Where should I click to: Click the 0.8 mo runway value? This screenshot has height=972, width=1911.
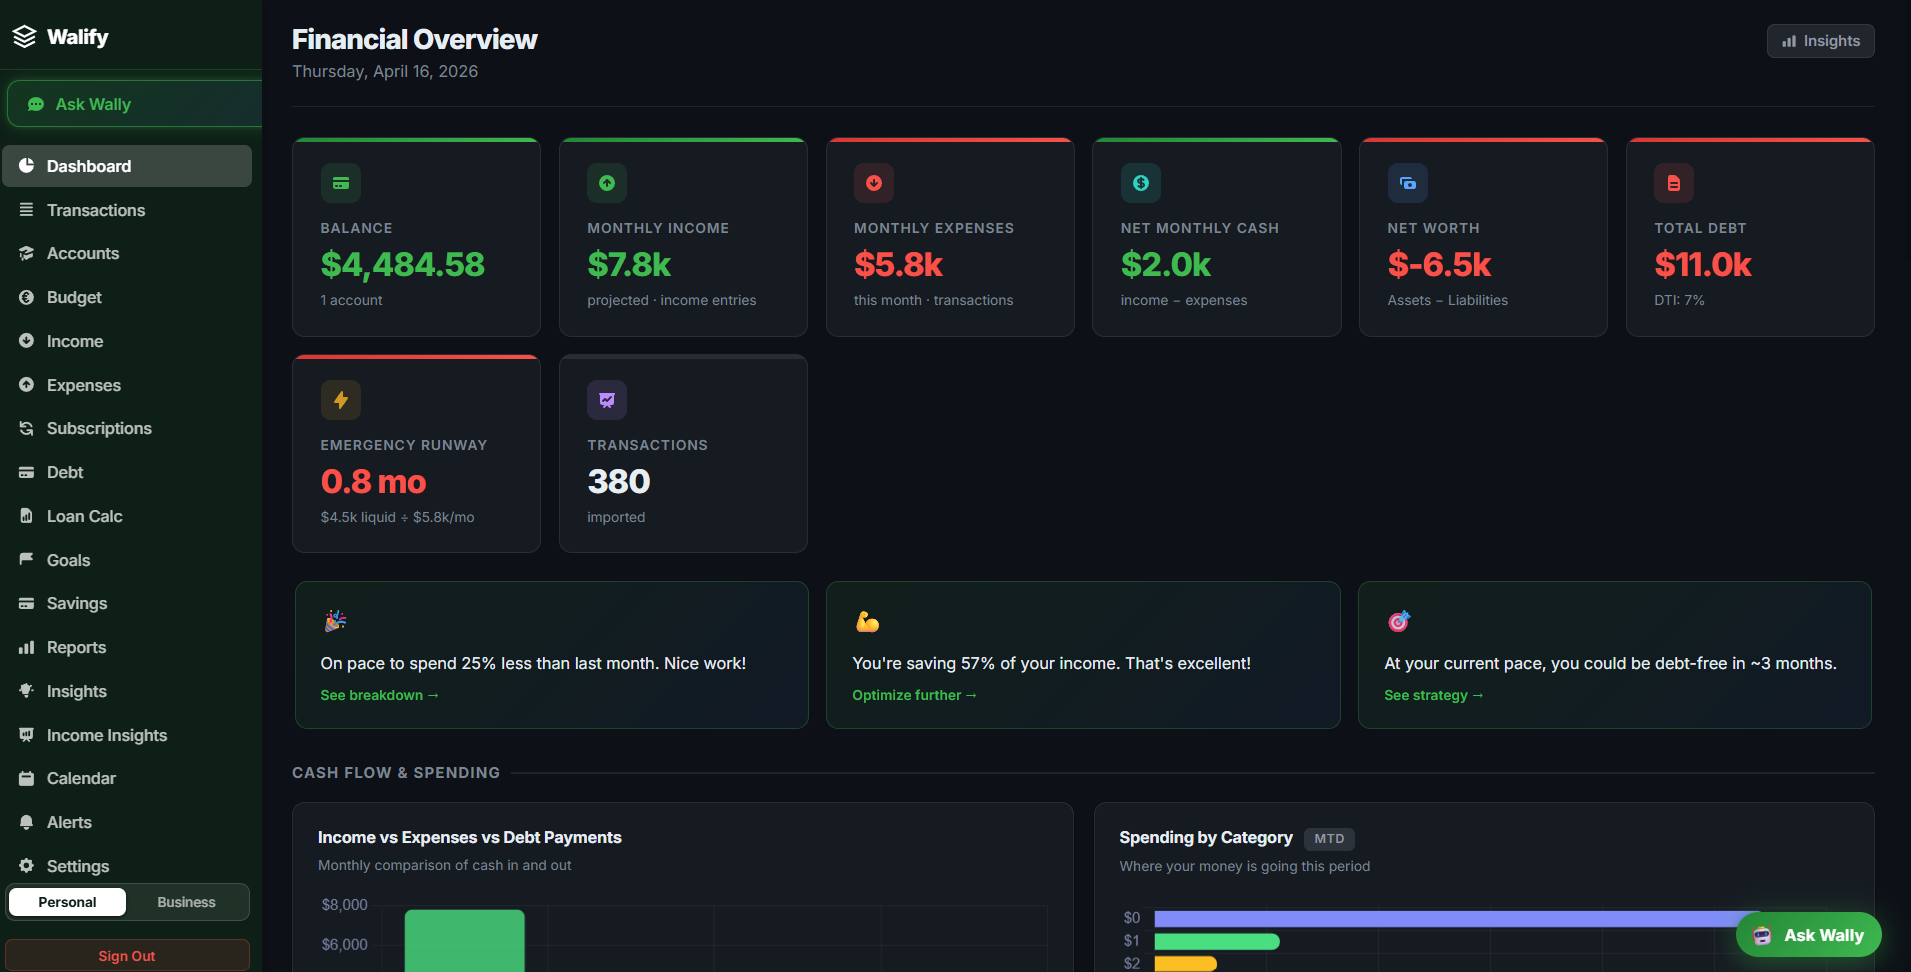373,481
